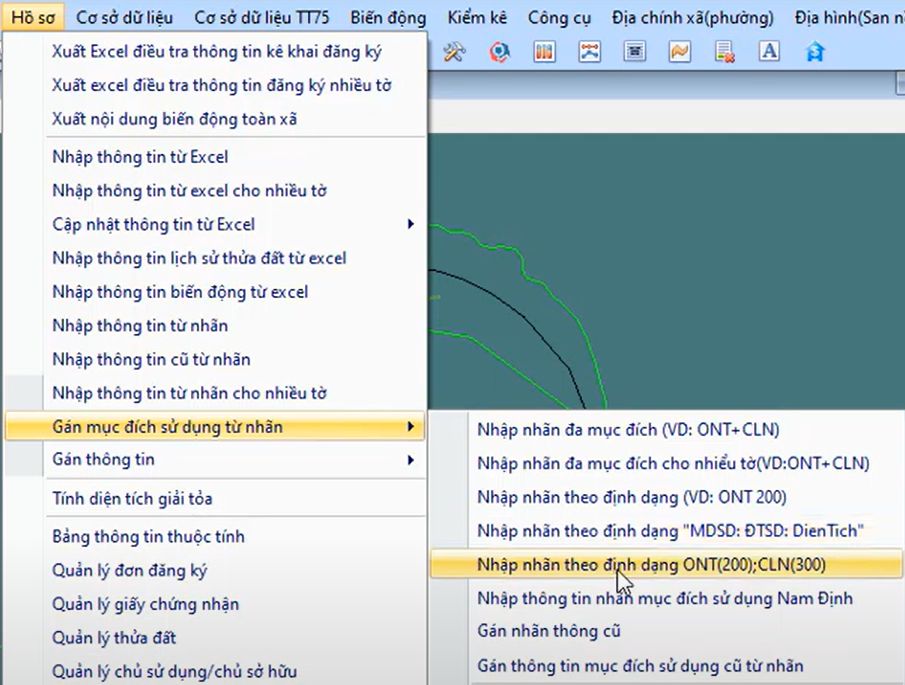This screenshot has width=905, height=685.
Task: Open 'Quản lý thửa đất'
Action: pos(109,636)
